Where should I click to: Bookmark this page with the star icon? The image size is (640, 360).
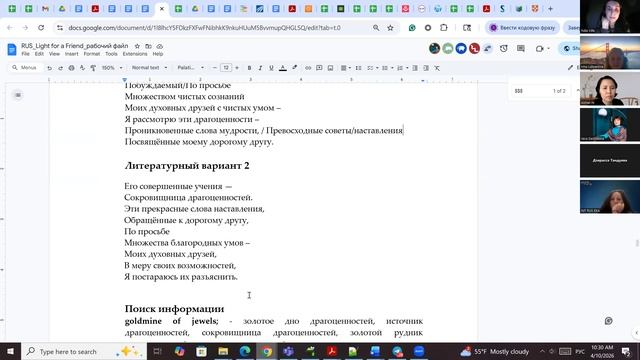(x=391, y=28)
